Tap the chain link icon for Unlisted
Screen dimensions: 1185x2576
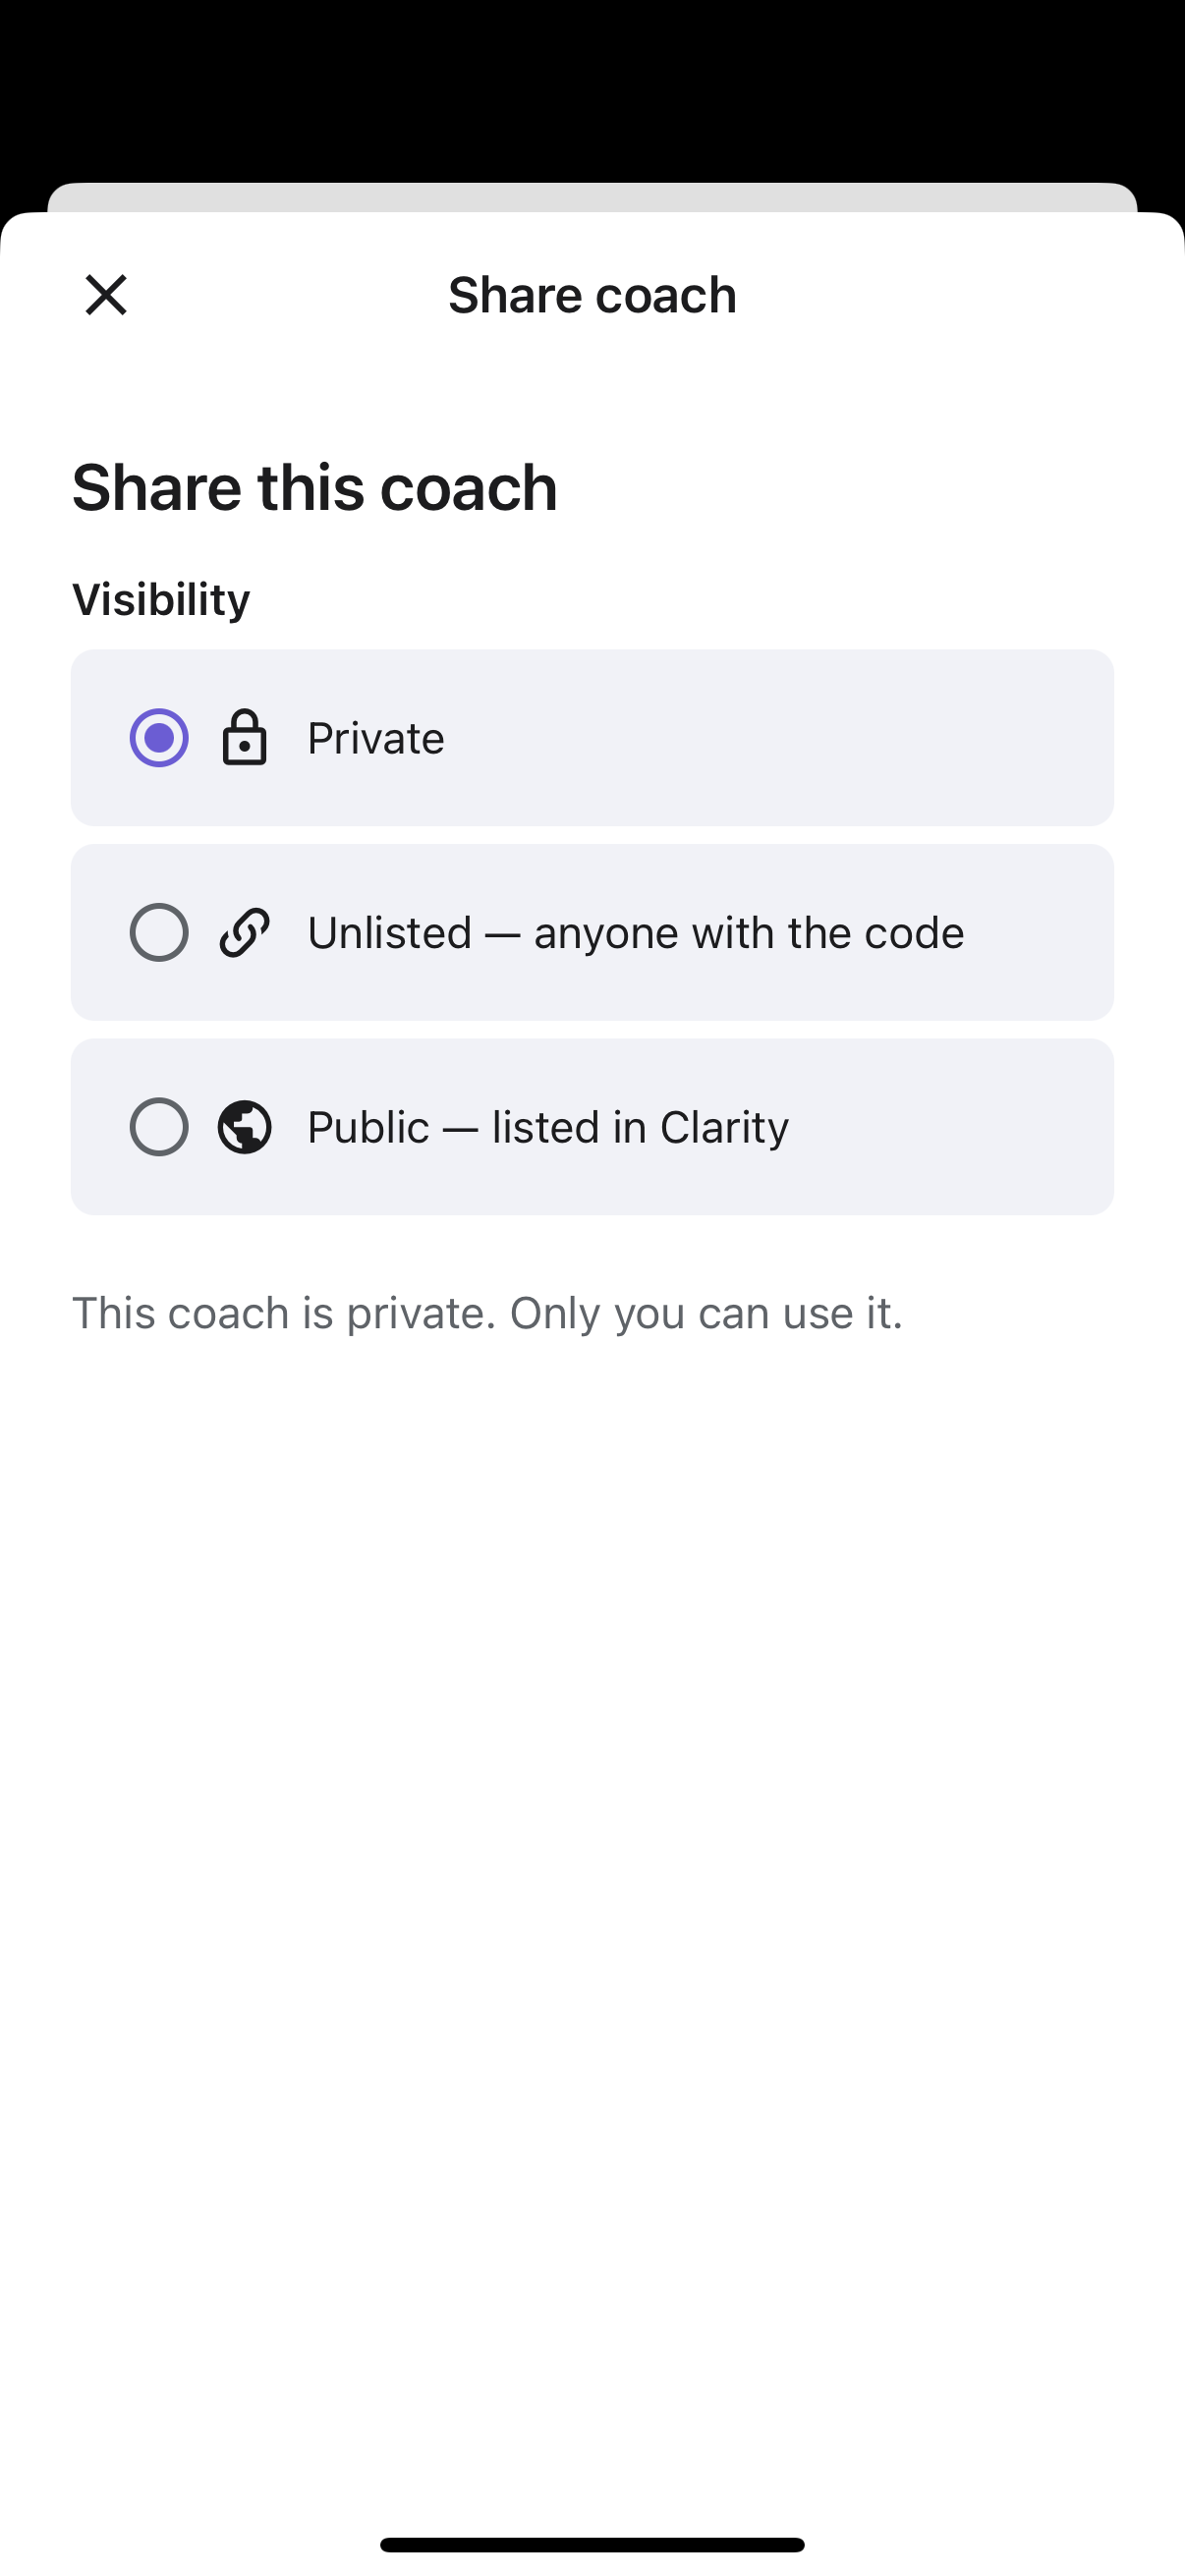pos(244,932)
